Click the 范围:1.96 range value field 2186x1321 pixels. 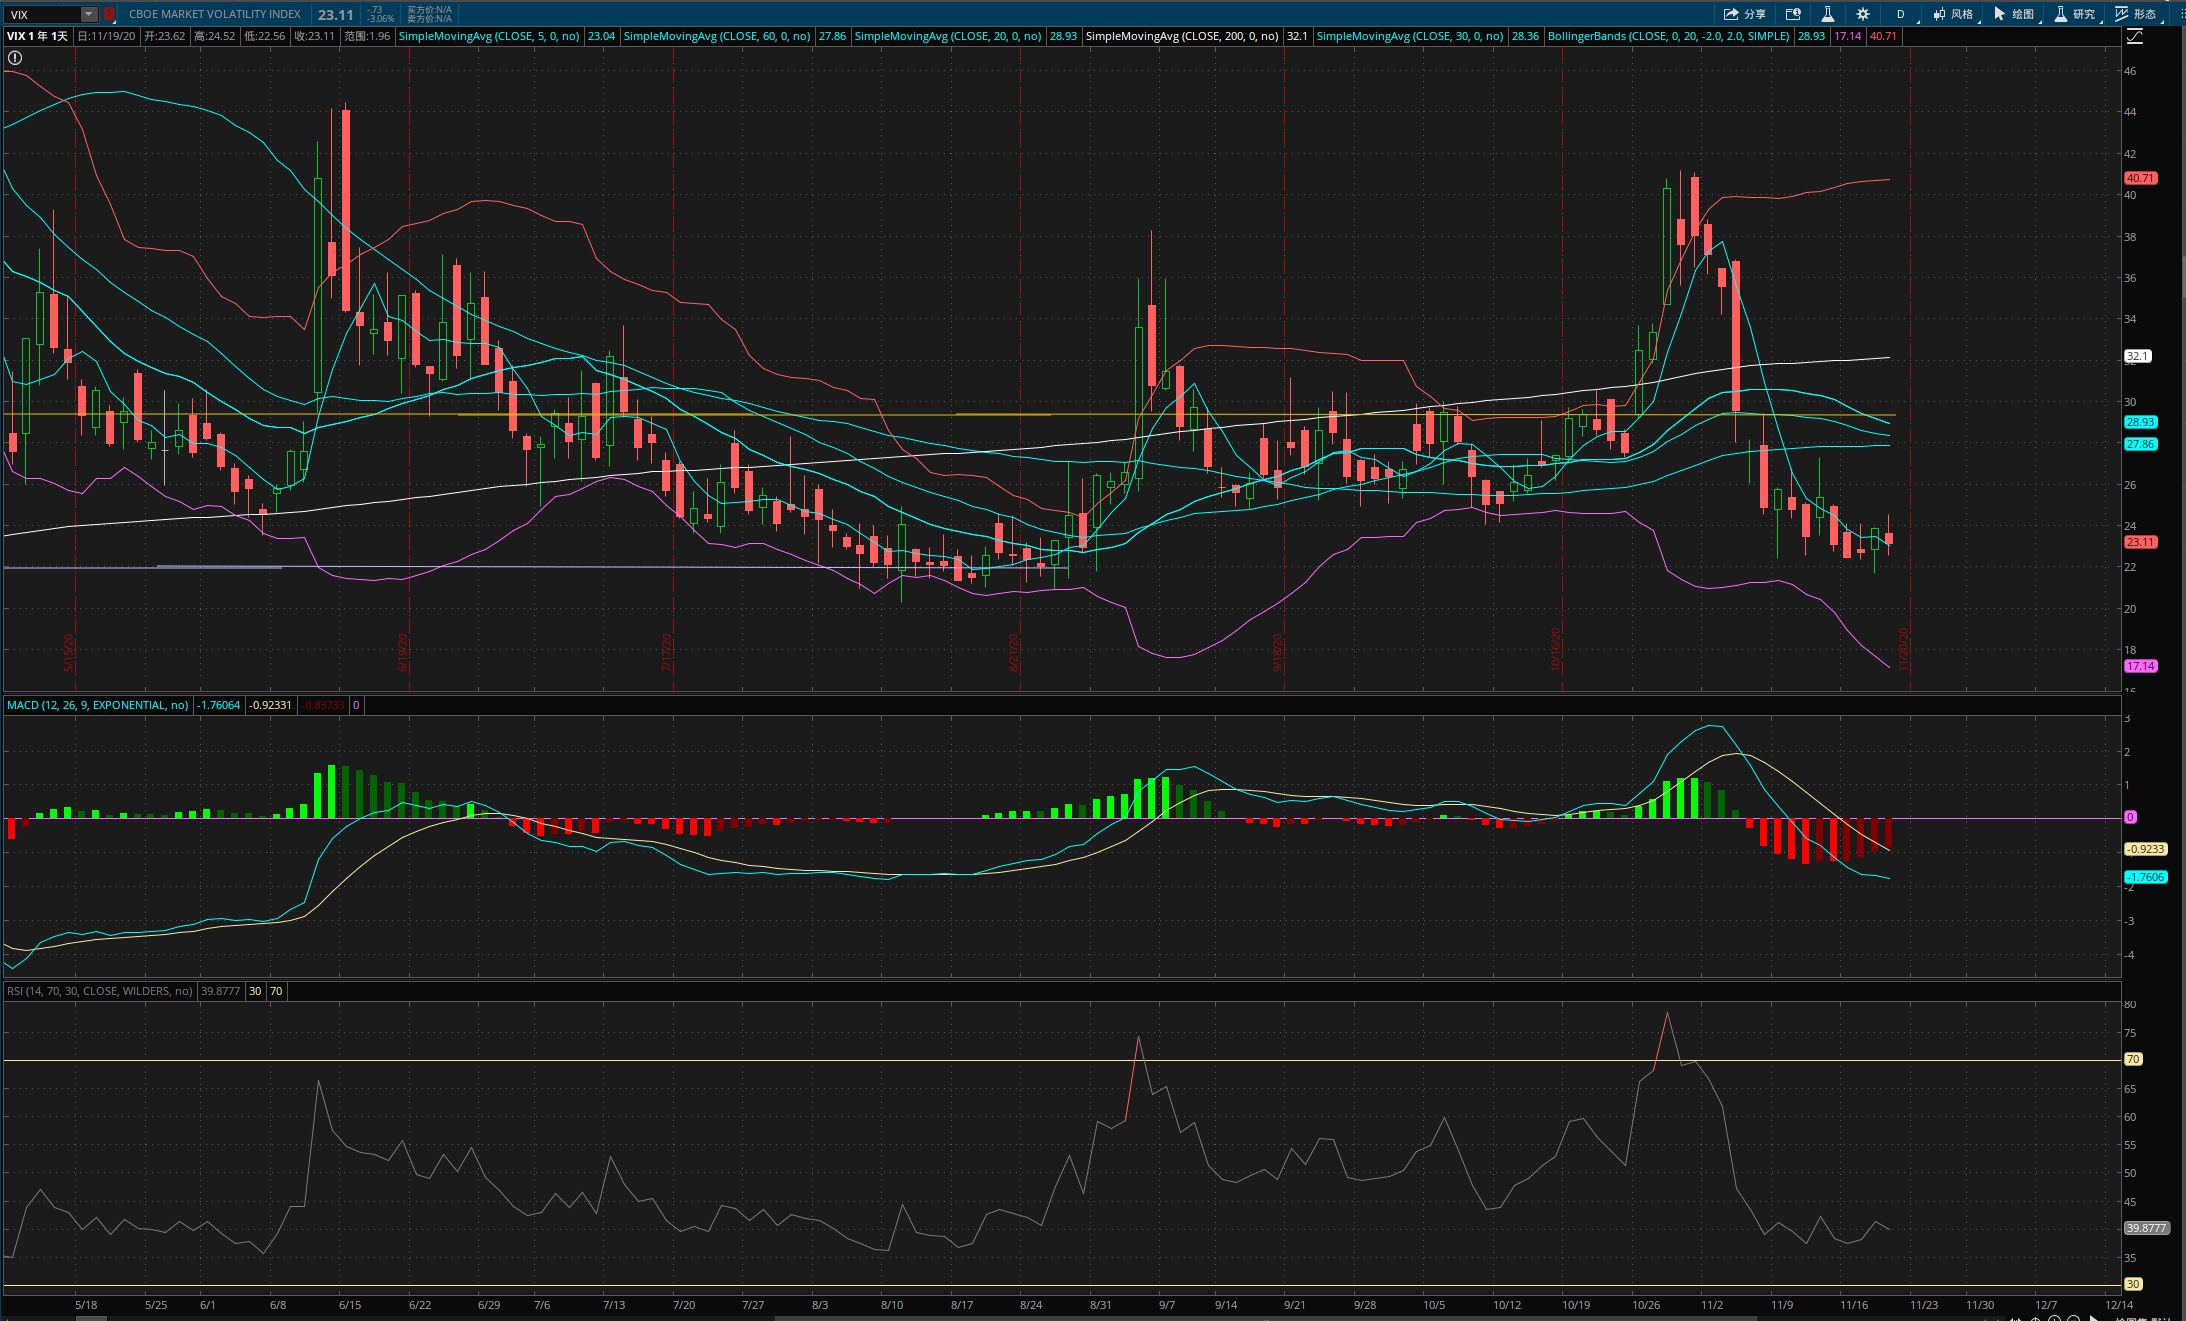click(x=367, y=36)
